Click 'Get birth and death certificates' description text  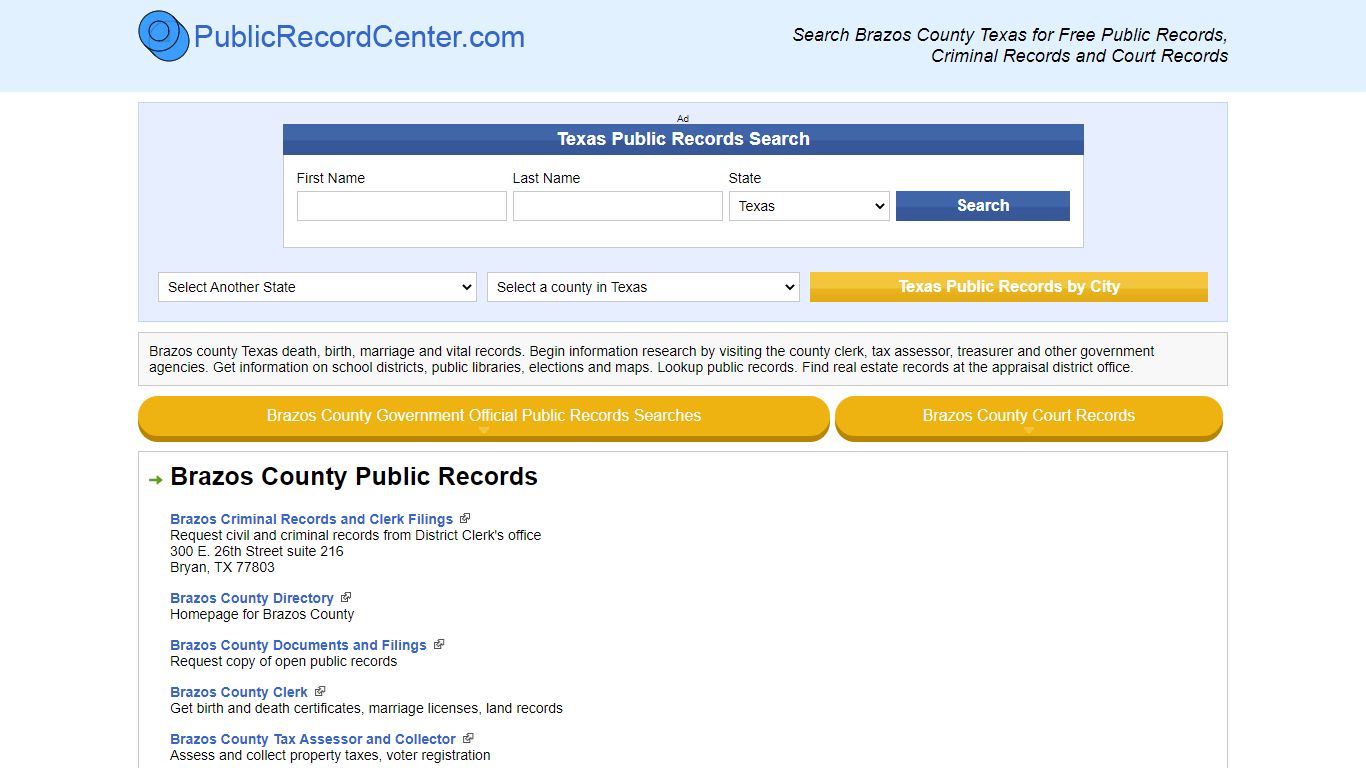[x=366, y=708]
